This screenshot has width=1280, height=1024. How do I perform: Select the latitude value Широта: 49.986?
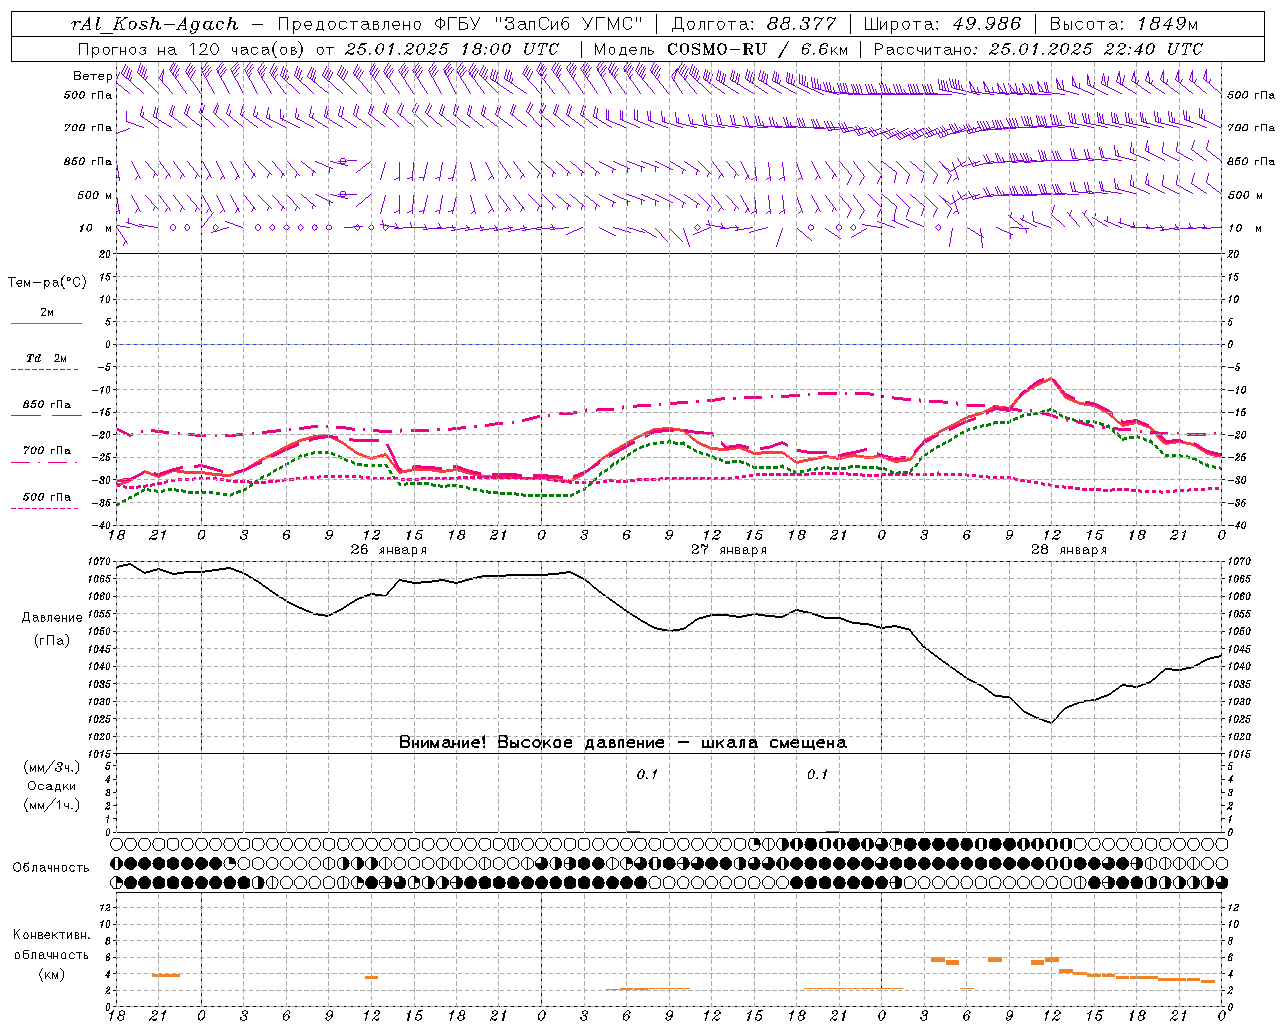tap(942, 24)
